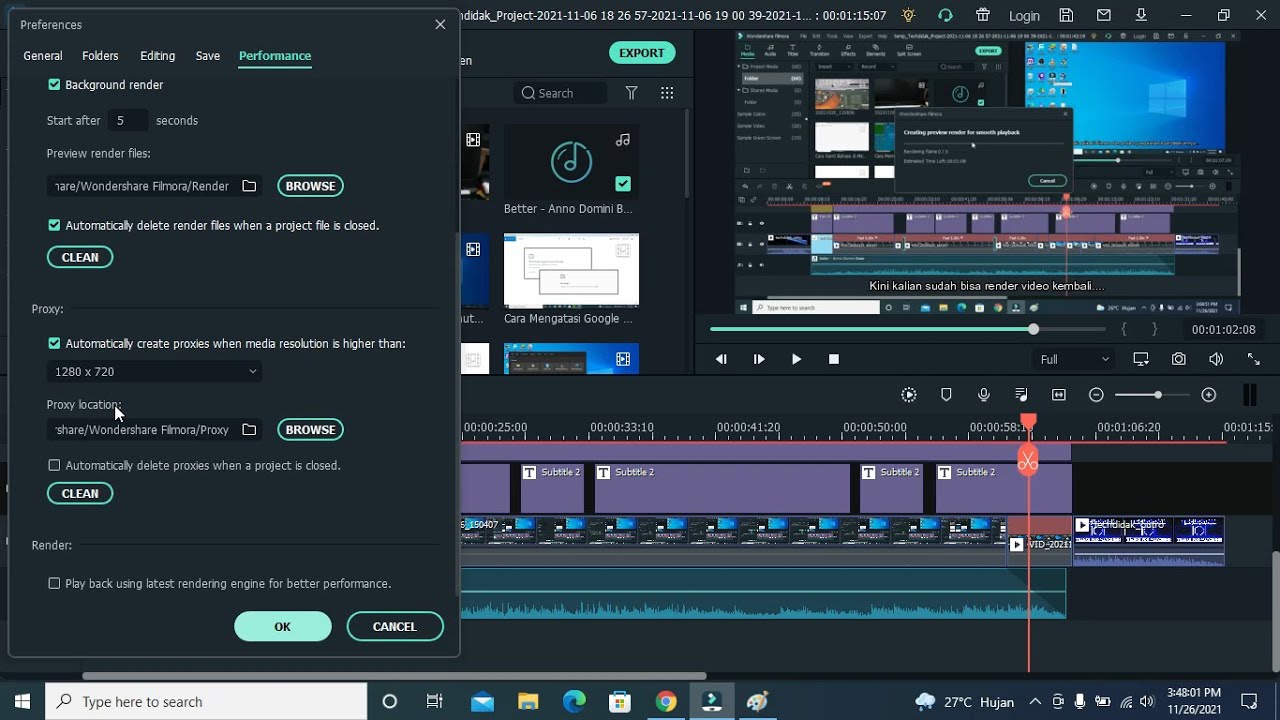Viewport: 1280px width, 720px height.
Task: Click the red scissors split icon on playhead
Action: [1027, 461]
